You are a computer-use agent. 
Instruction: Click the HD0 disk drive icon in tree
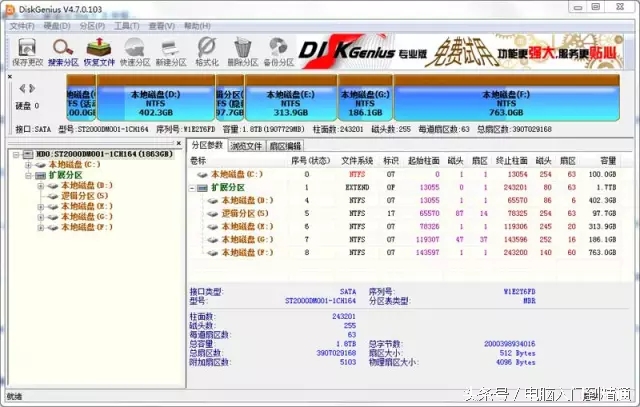coord(28,154)
